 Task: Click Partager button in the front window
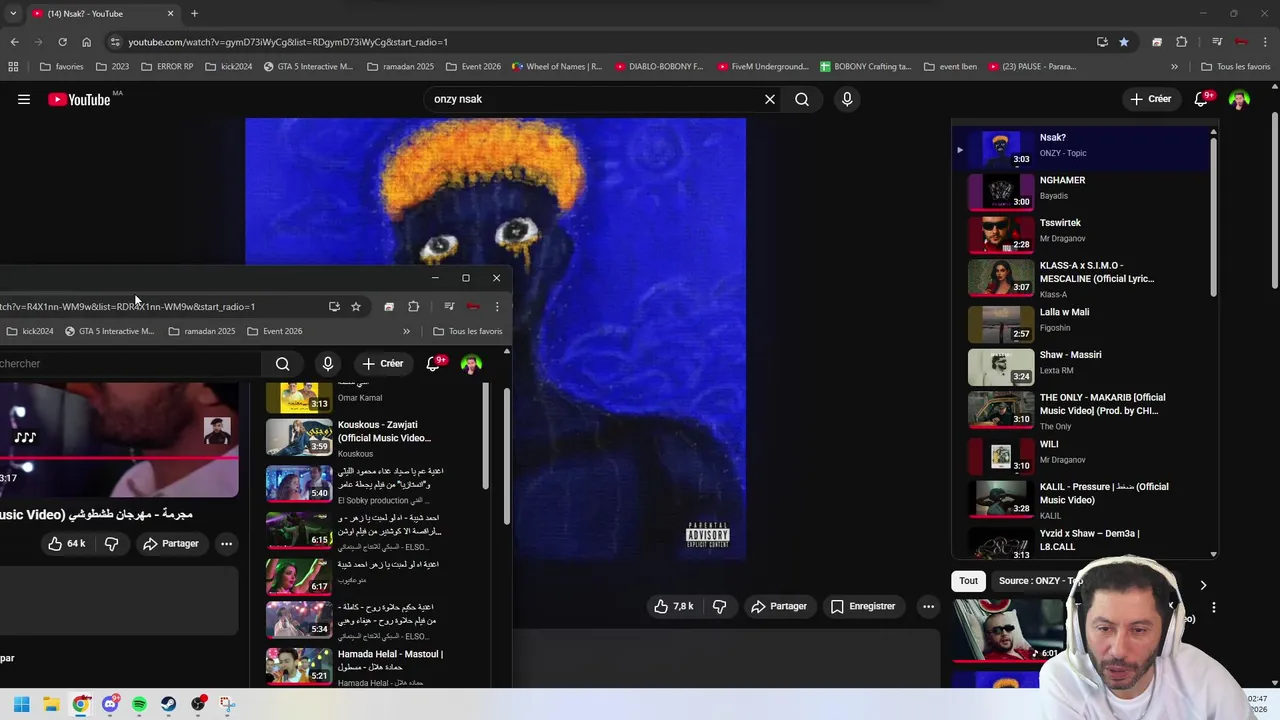pyautogui.click(x=170, y=544)
